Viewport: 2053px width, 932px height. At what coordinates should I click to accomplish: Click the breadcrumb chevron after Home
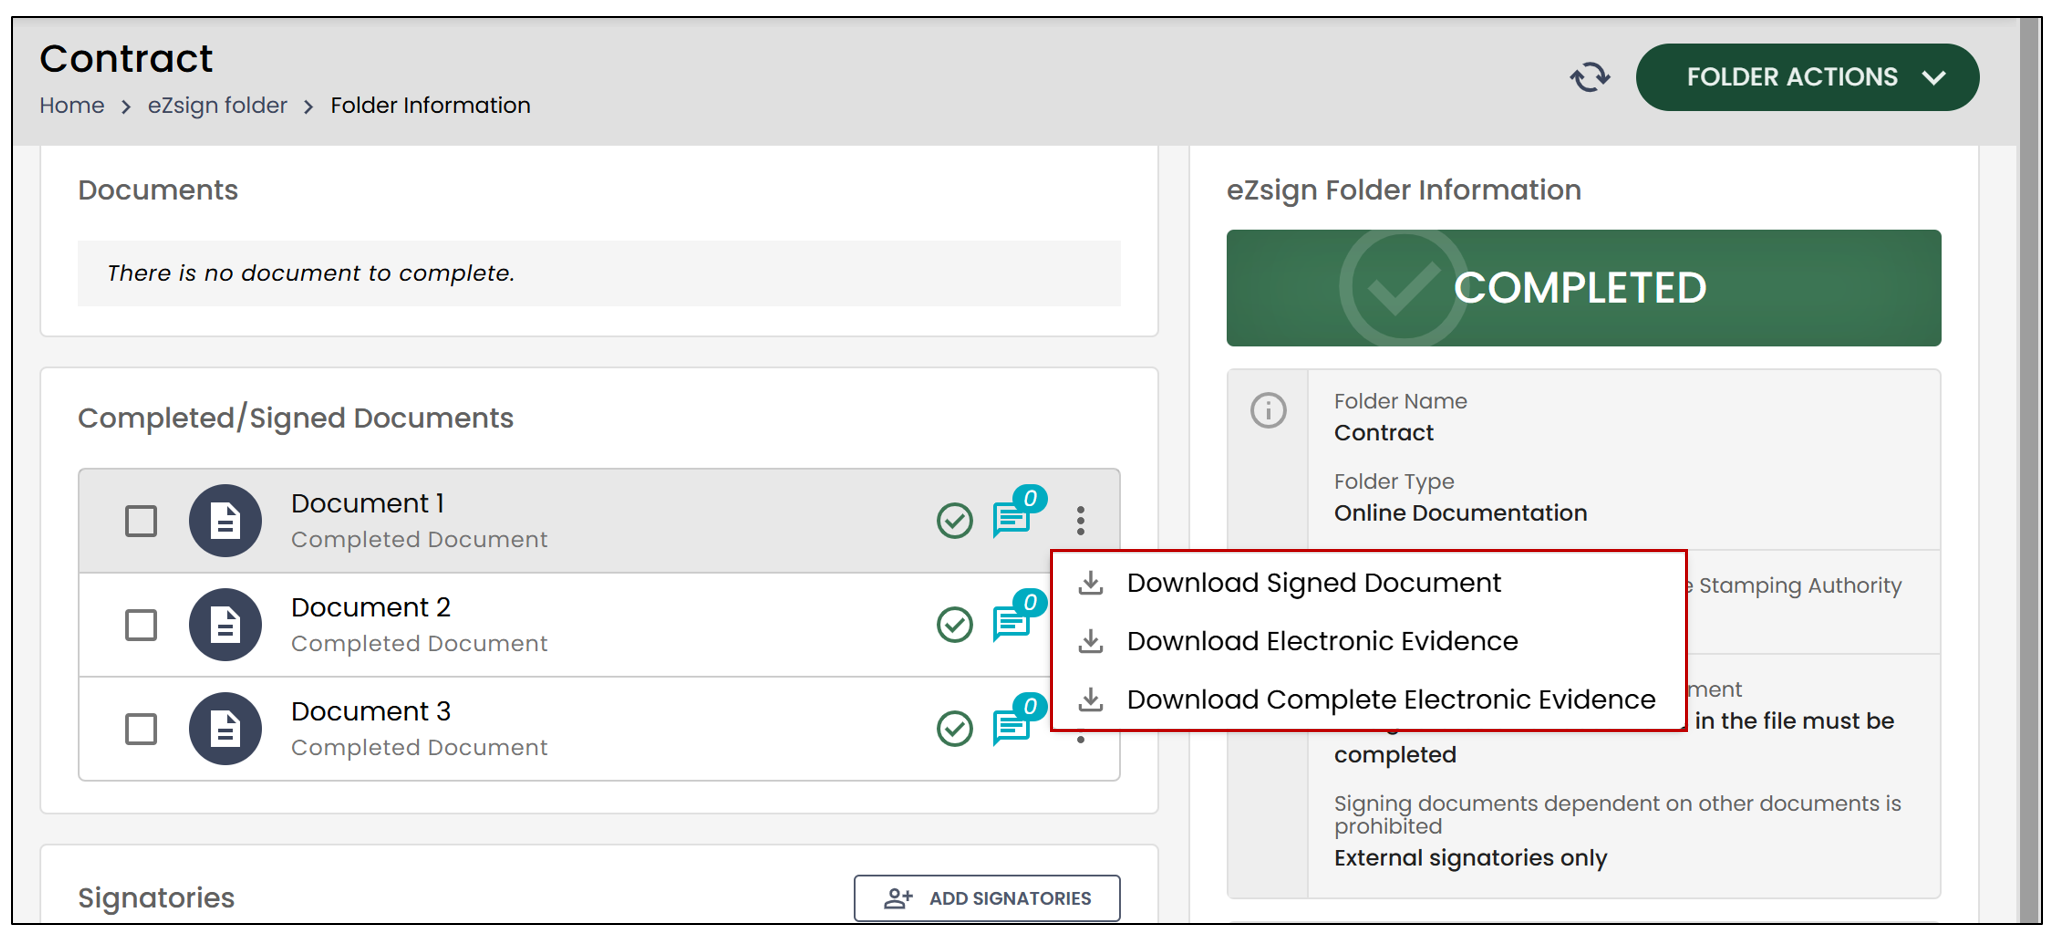click(126, 106)
